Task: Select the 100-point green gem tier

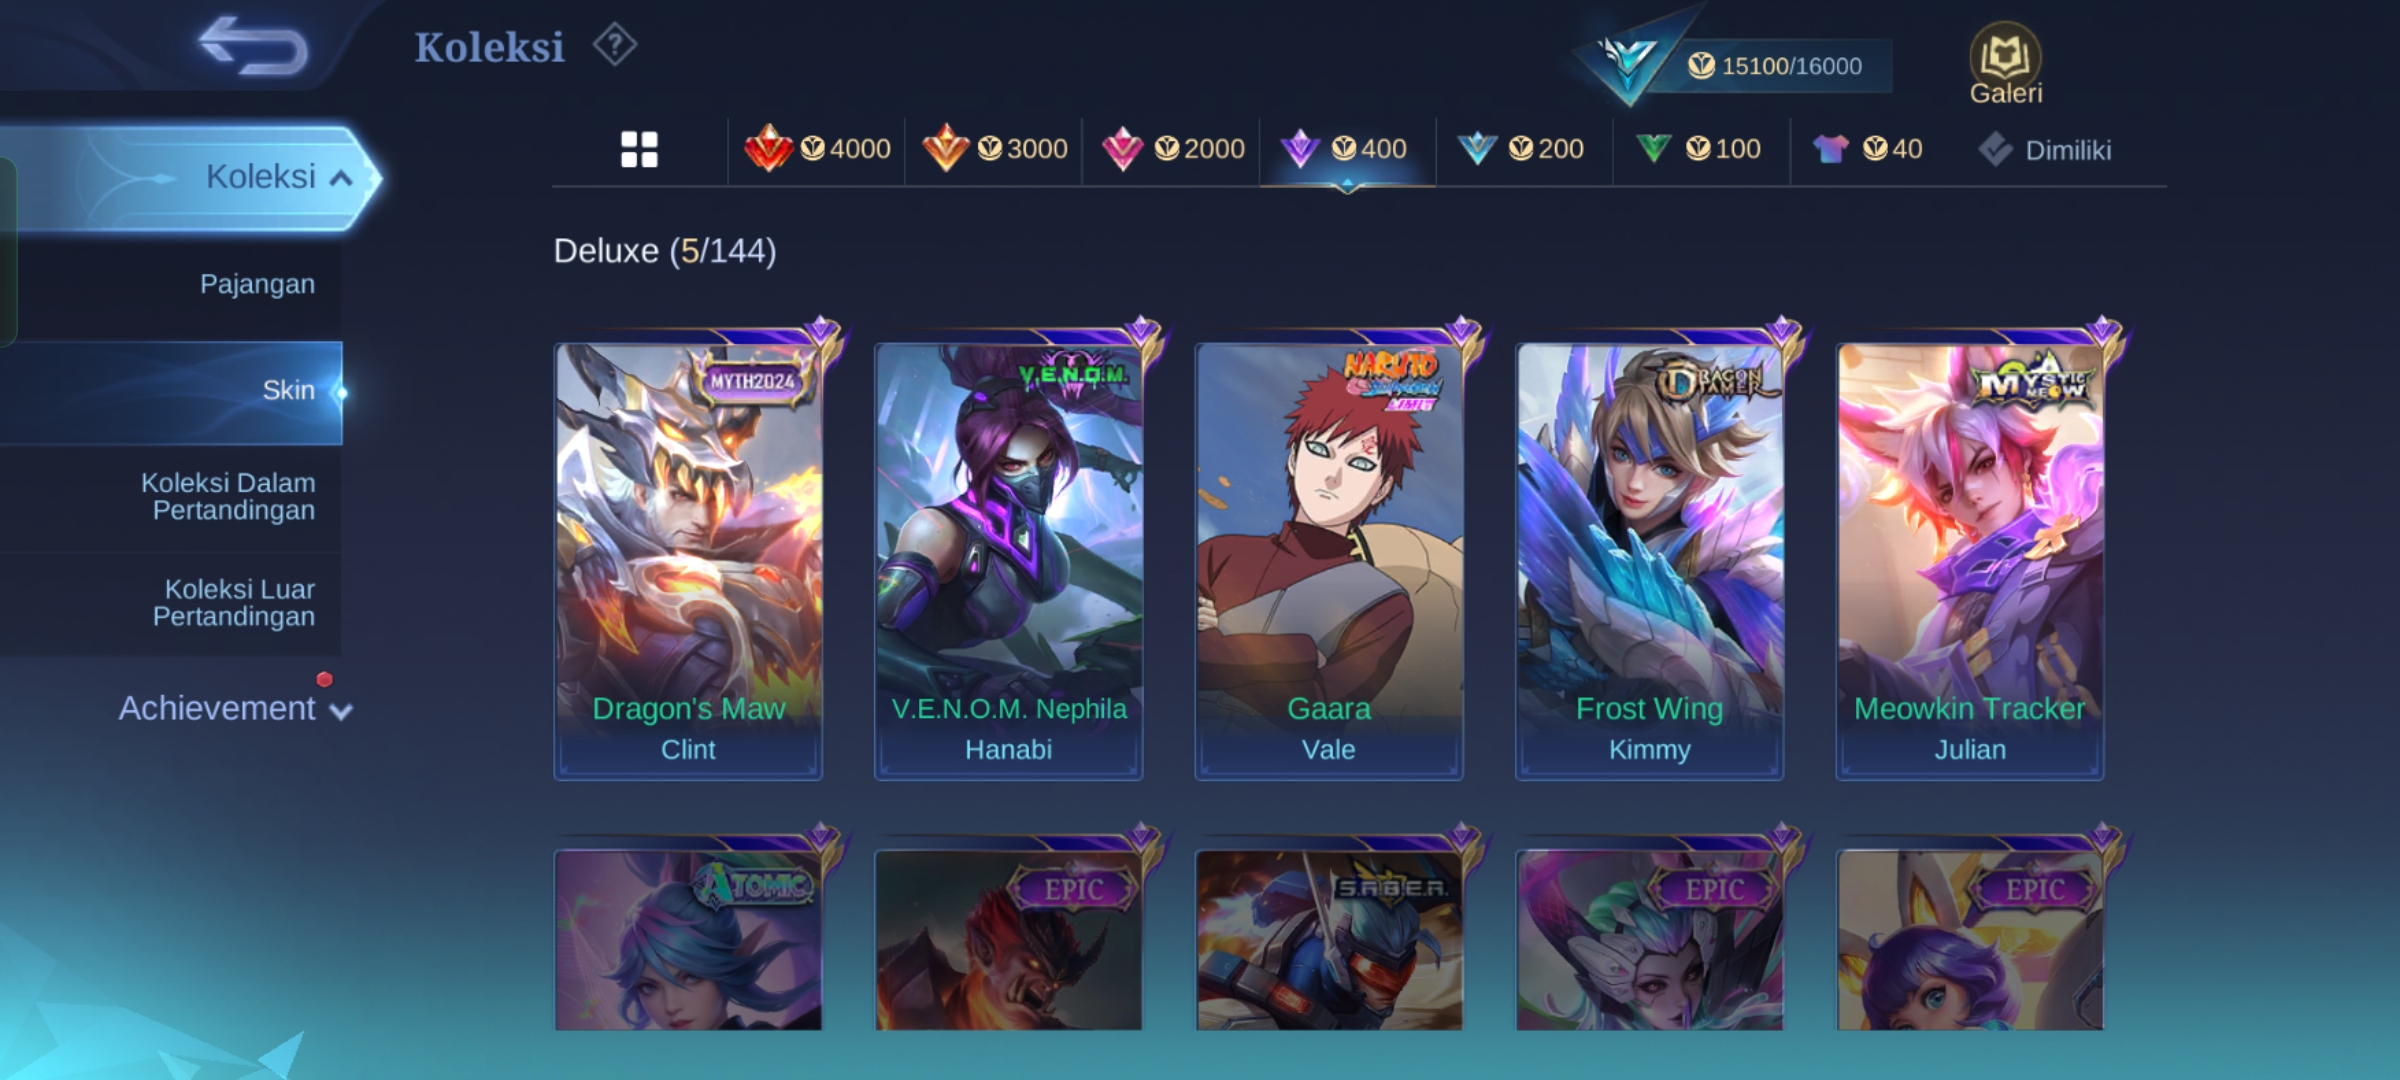Action: 1698,149
